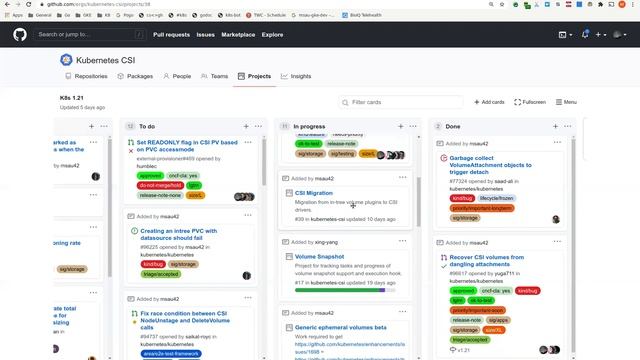
Task: Click the lifecycle/frozen label
Action: coord(496,198)
